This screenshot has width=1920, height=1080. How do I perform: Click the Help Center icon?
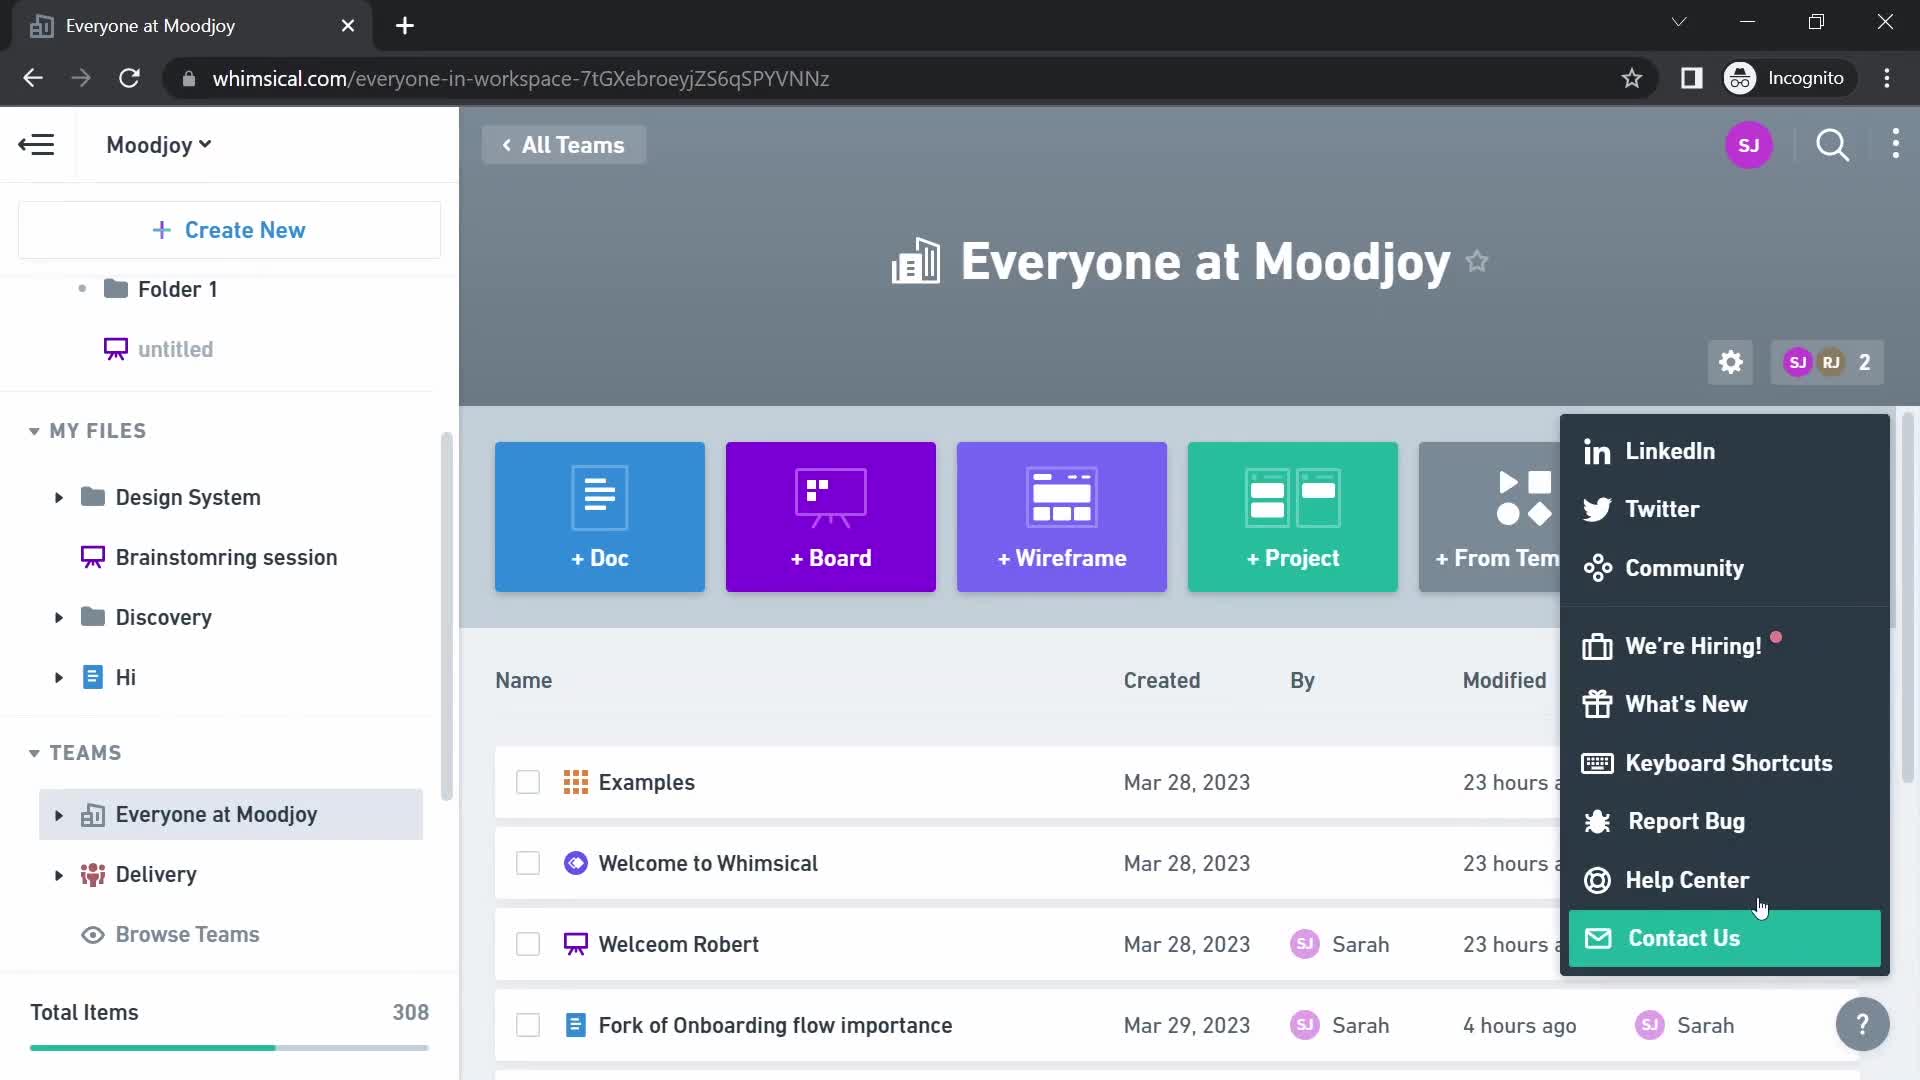pos(1601,880)
